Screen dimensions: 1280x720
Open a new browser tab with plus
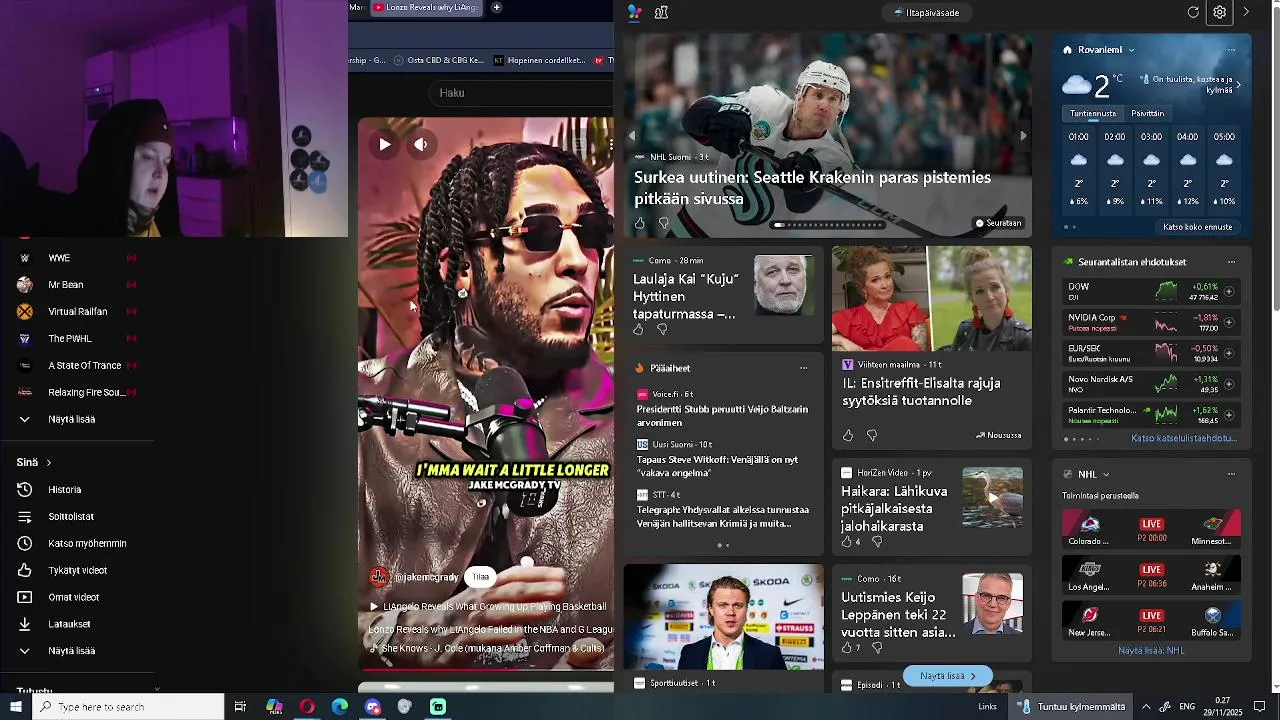coord(496,8)
